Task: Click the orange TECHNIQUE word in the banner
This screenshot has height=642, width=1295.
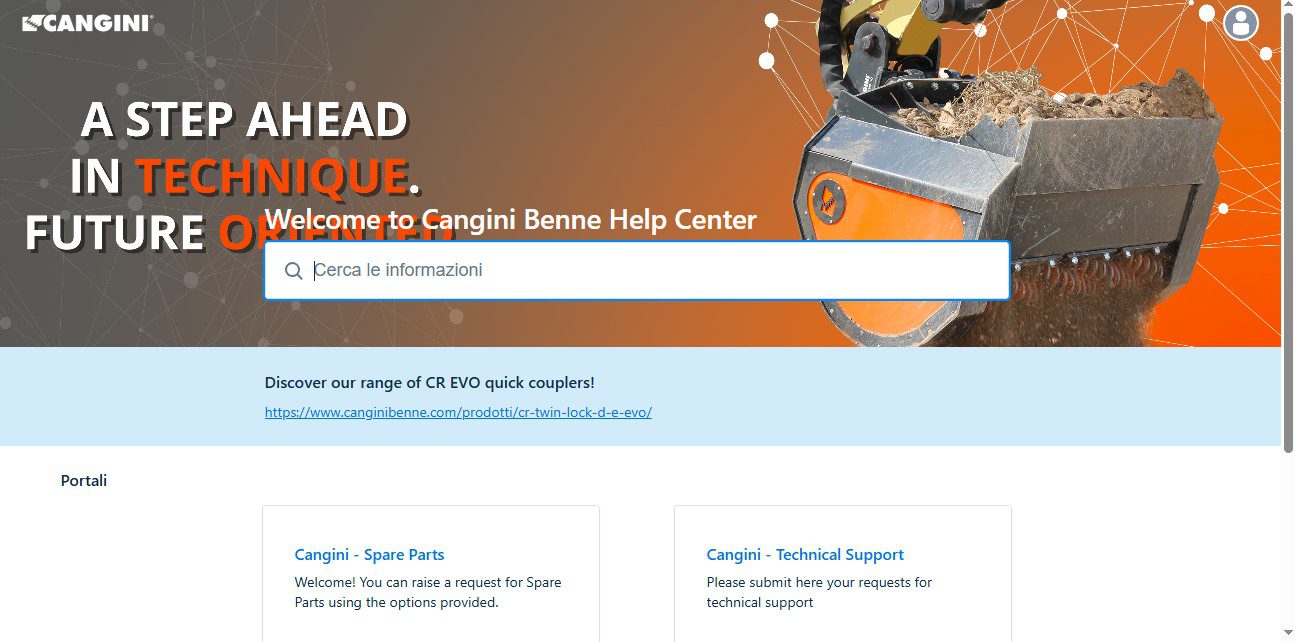Action: (x=272, y=176)
